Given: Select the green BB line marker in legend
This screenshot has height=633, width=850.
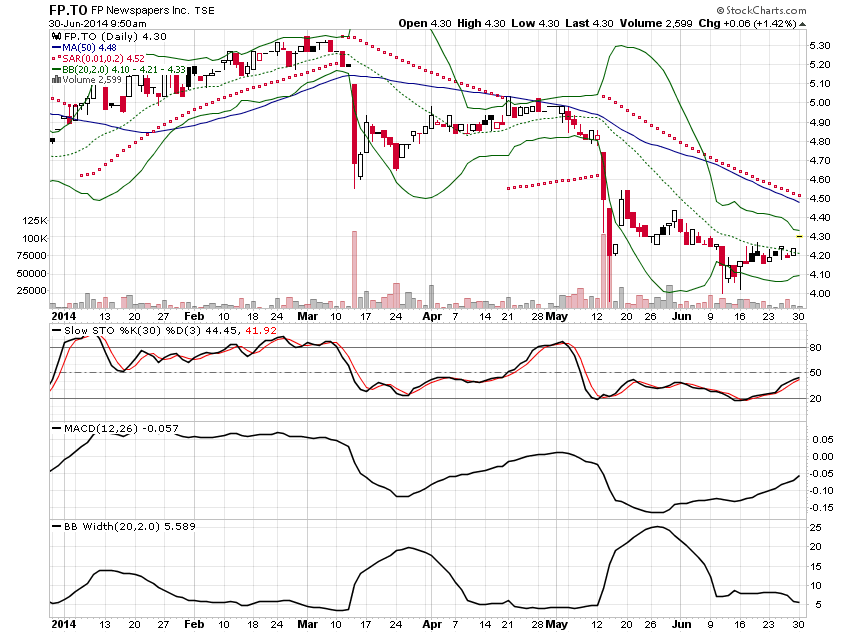Looking at the screenshot, I should (56, 69).
